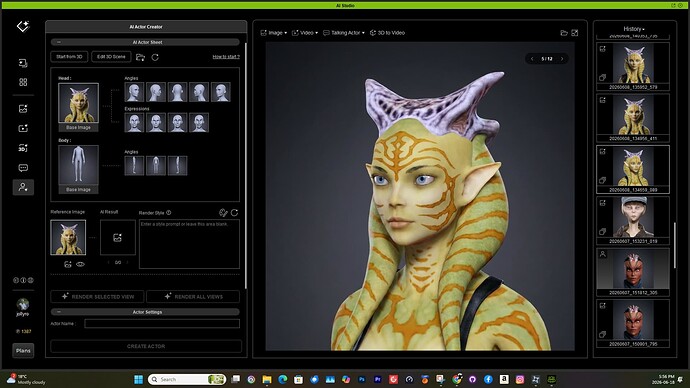The image size is (690, 388).
Task: Click the load folder icon beside Edit 3D Scene
Action: coord(140,57)
